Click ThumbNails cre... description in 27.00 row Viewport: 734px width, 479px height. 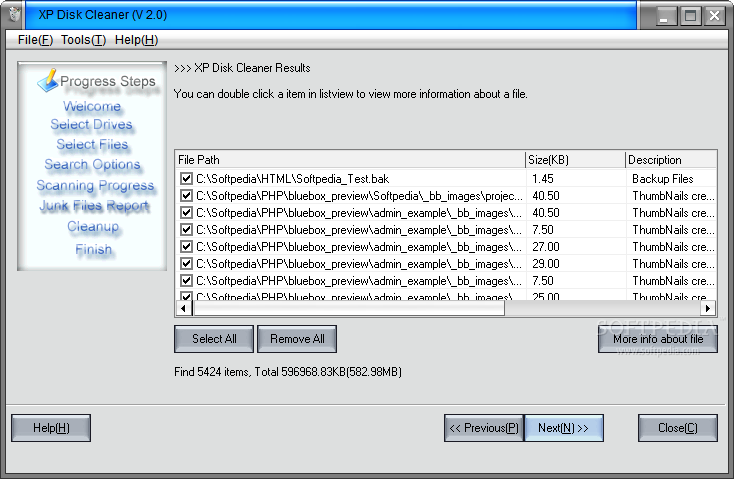coord(673,247)
